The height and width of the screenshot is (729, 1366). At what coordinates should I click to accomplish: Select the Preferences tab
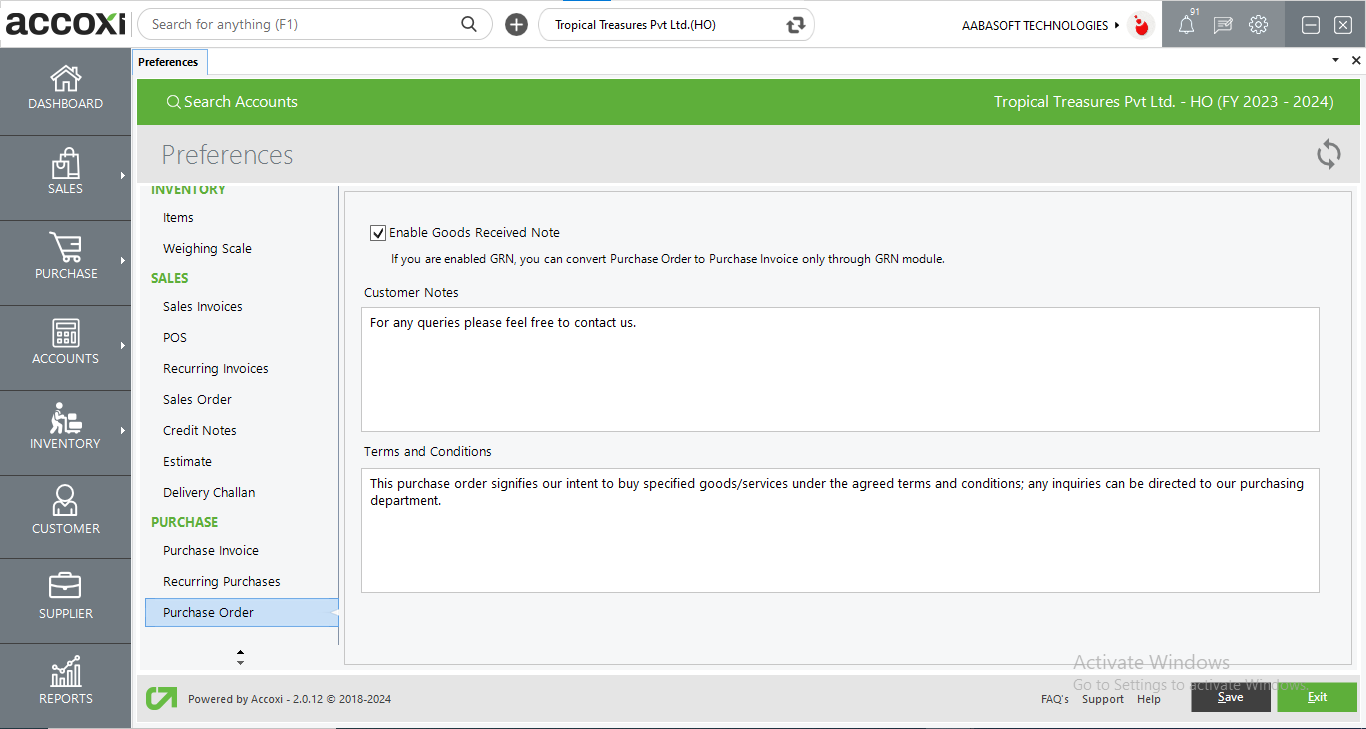click(168, 62)
